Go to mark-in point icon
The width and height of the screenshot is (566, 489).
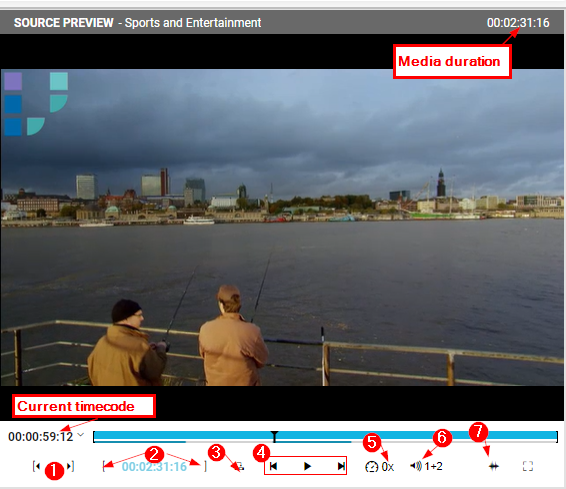pos(36,466)
